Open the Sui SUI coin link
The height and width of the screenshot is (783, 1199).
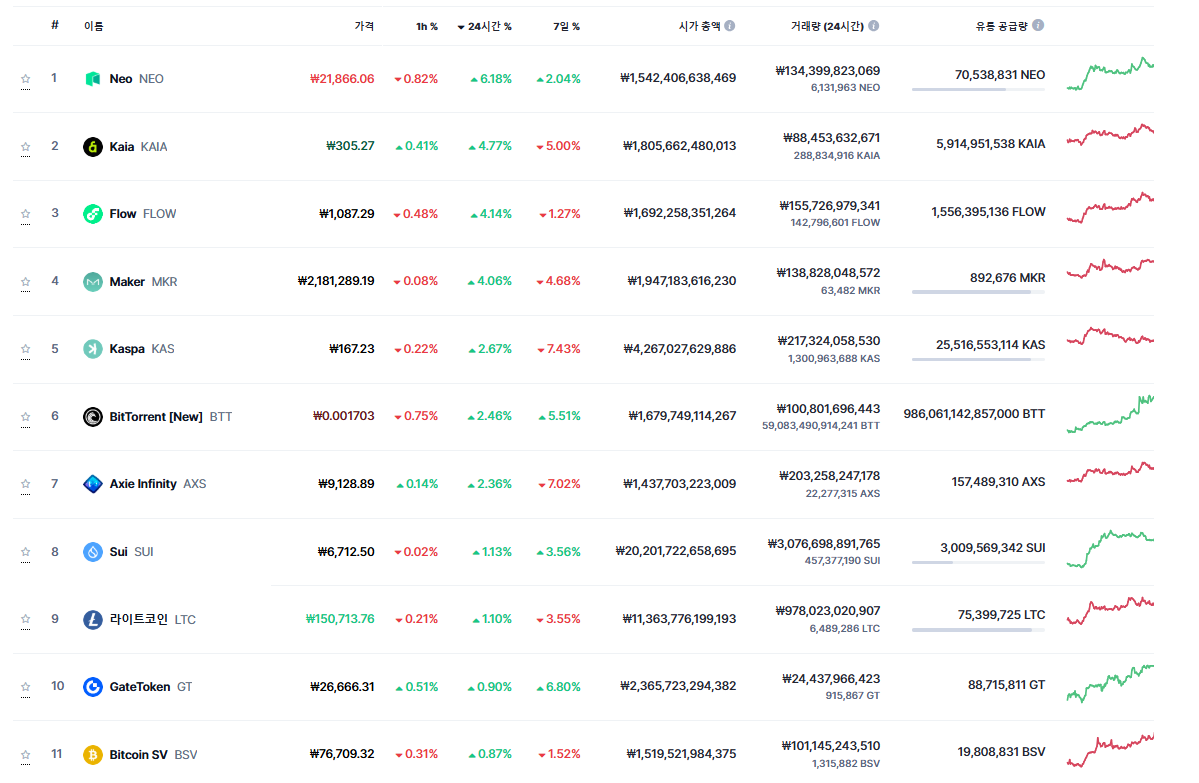click(132, 551)
